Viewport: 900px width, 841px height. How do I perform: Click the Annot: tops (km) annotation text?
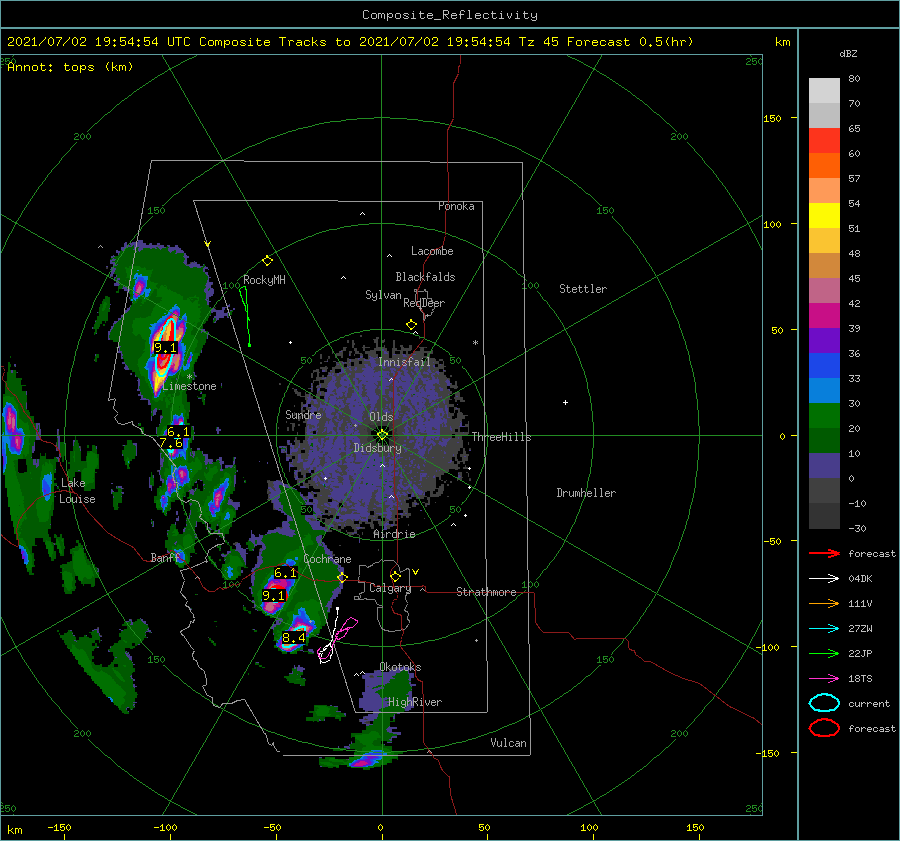click(x=70, y=67)
